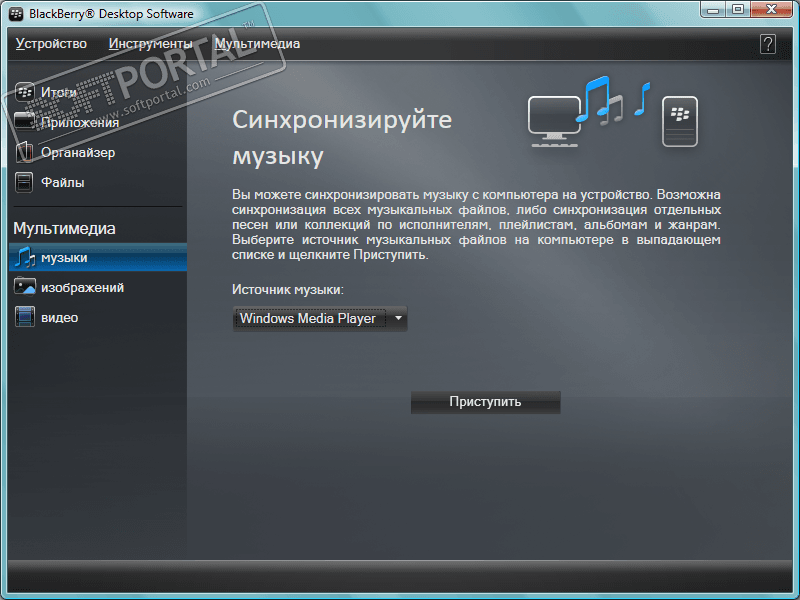Viewport: 800px width, 600px height.
Task: Open the Инструменты menu
Action: (150, 44)
